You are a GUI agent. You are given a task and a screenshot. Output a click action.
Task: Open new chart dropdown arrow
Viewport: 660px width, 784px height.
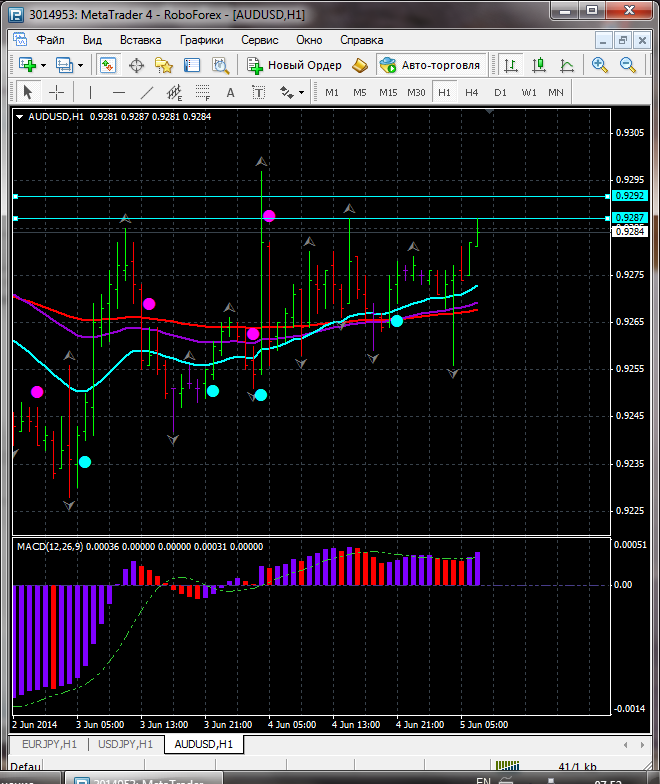coord(43,65)
